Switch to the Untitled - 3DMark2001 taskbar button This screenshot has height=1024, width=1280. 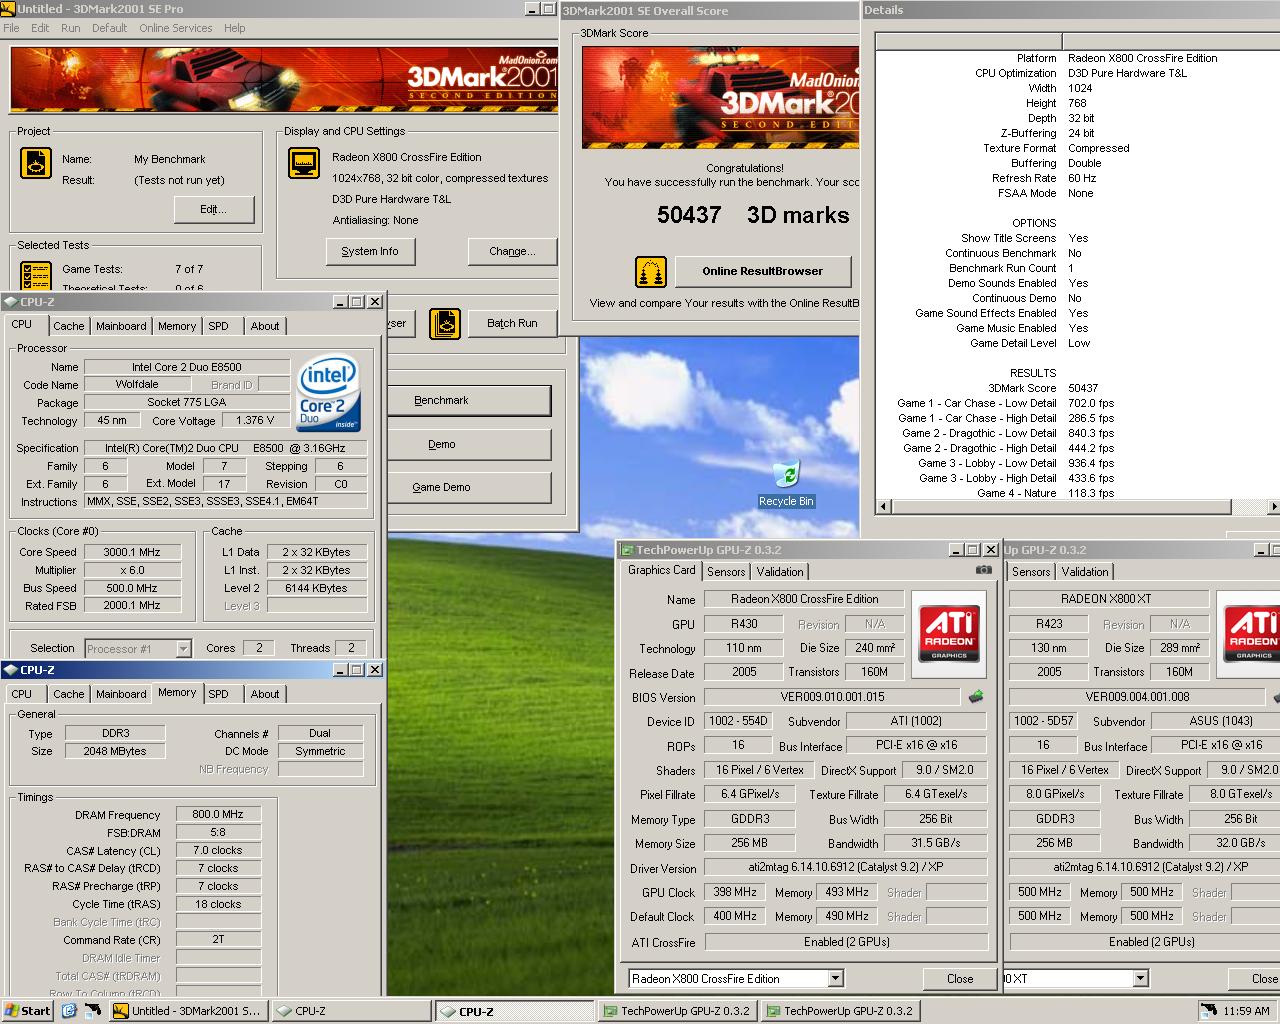pos(188,1011)
